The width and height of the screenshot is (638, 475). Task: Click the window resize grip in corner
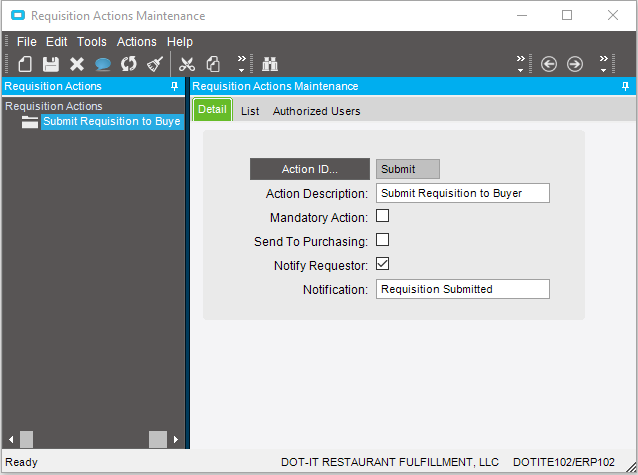tap(631, 467)
